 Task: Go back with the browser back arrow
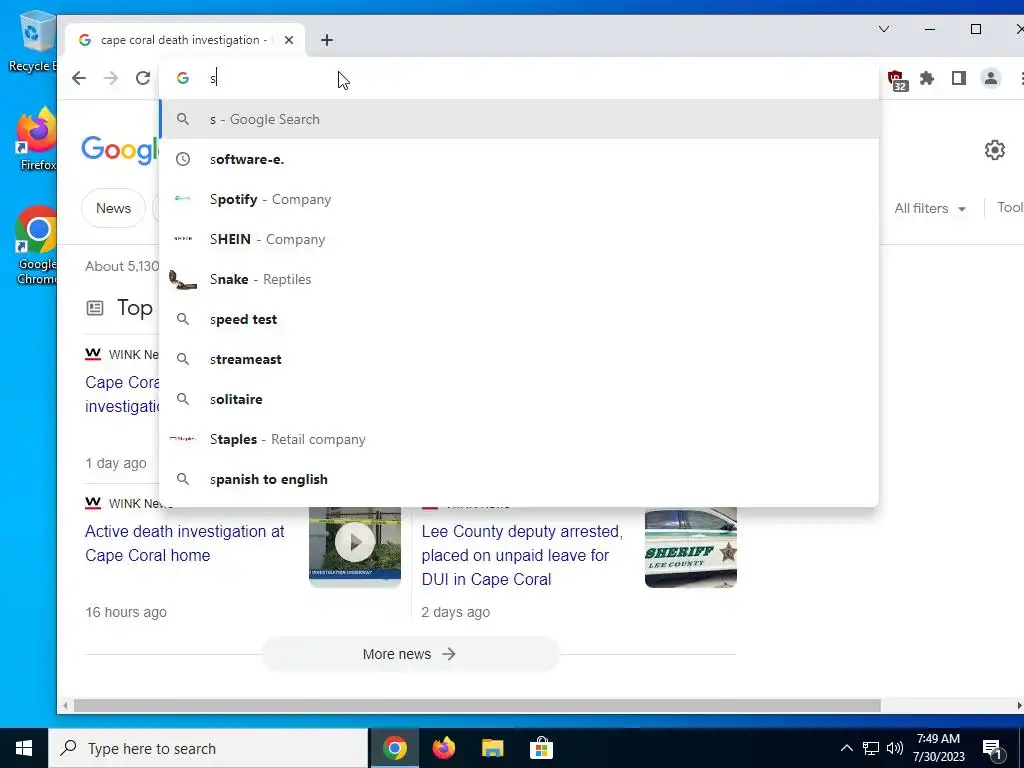coord(79,78)
